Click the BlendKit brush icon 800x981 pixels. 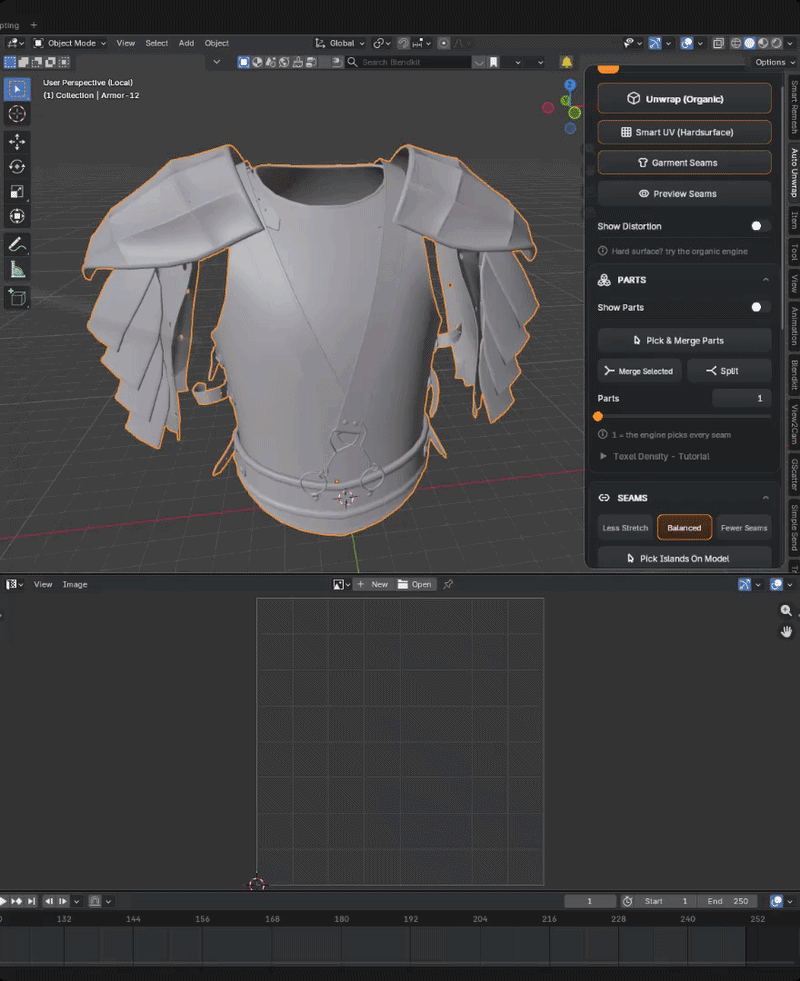point(298,62)
